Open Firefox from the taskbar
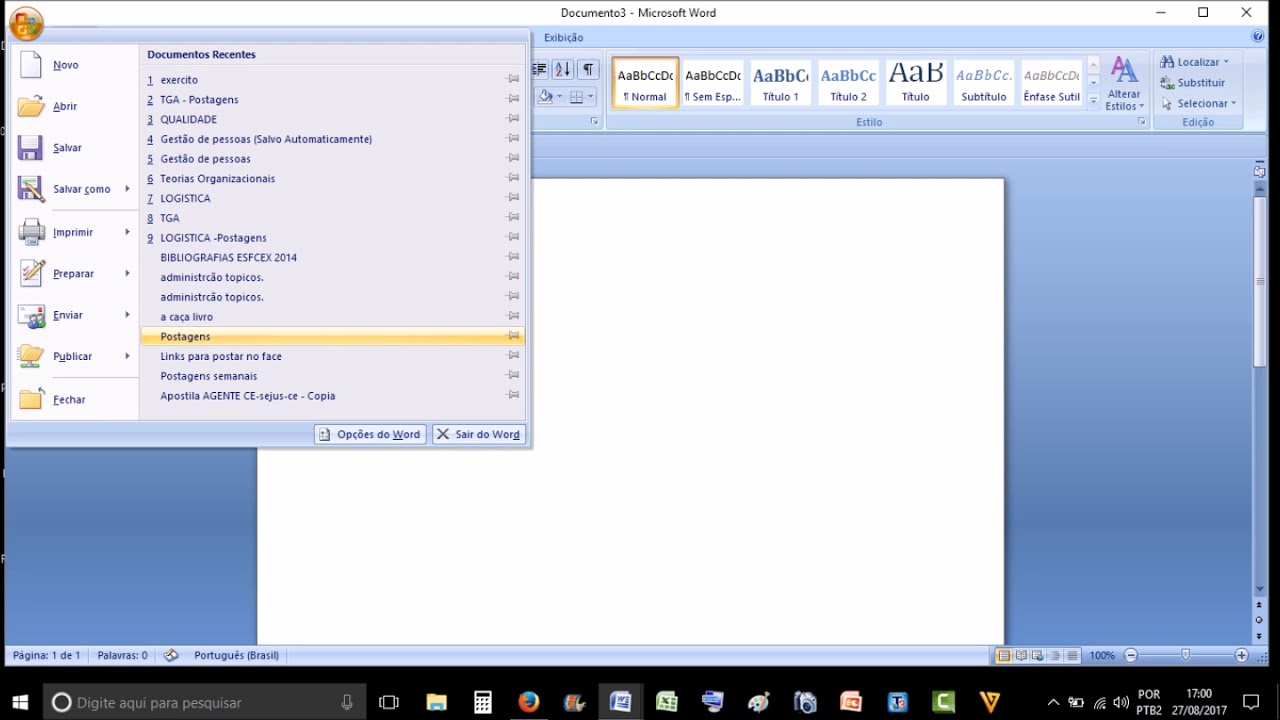Image resolution: width=1280 pixels, height=720 pixels. tap(529, 702)
